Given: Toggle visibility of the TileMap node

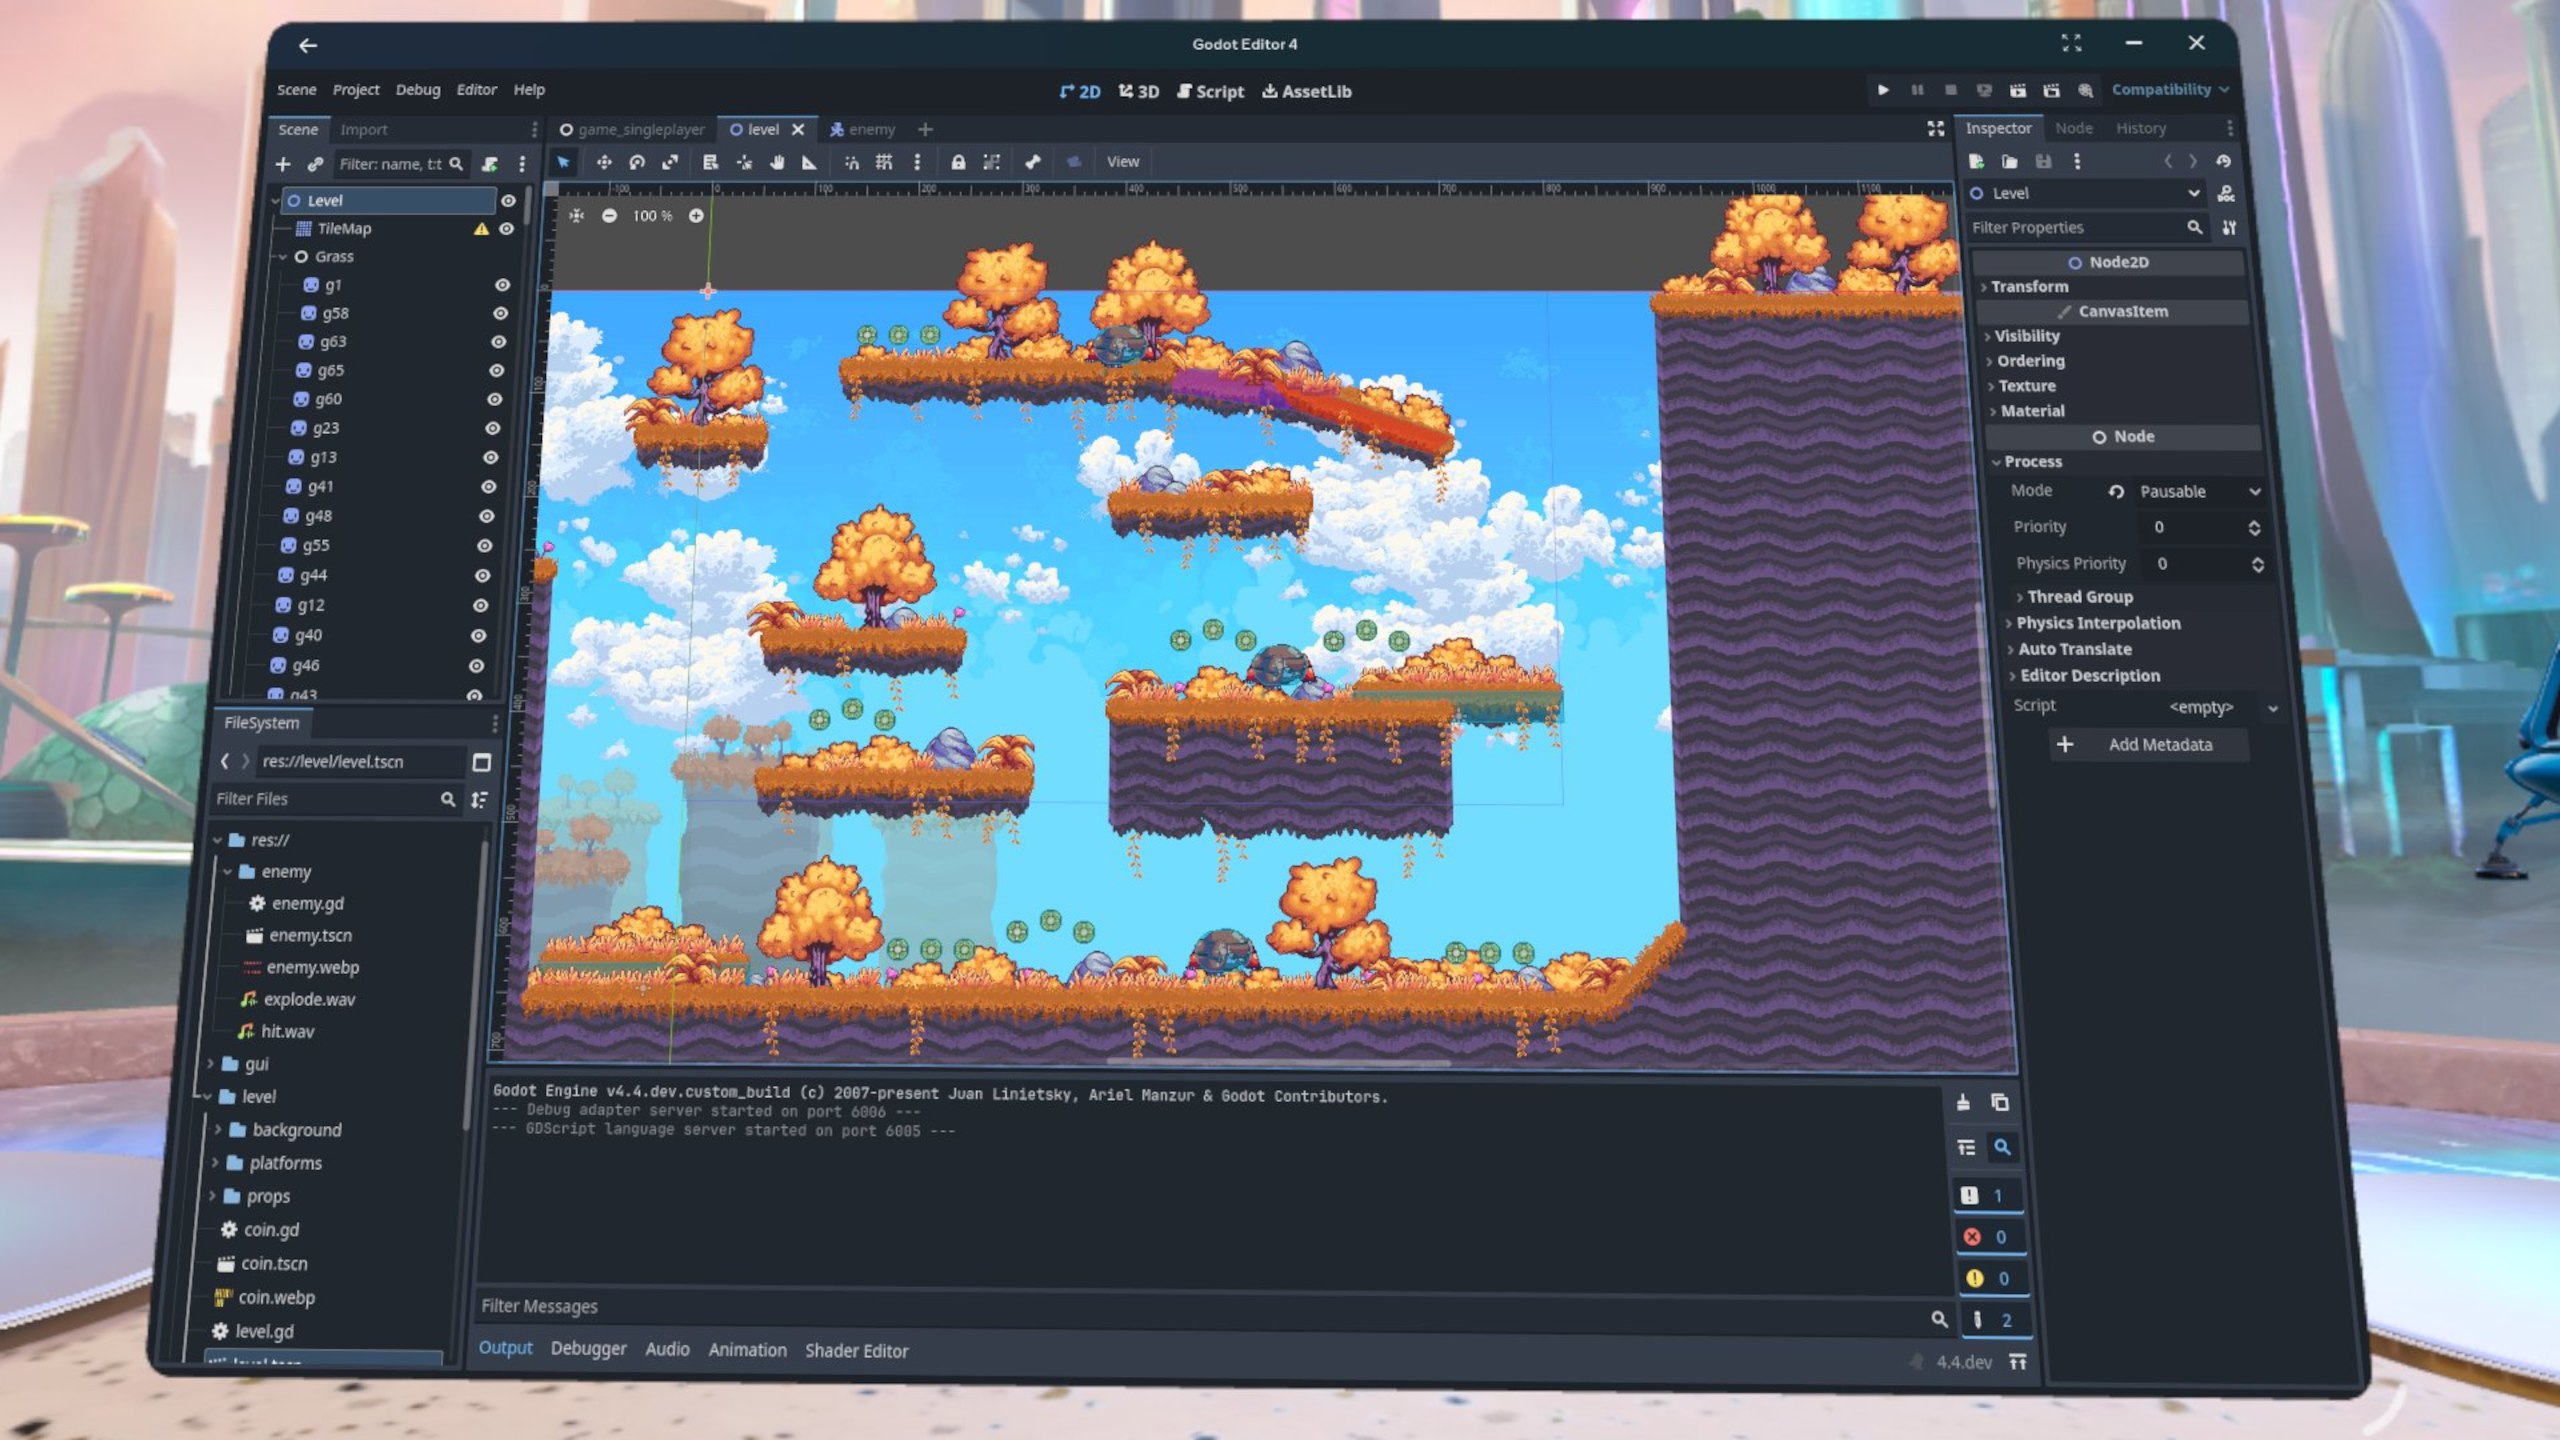Looking at the screenshot, I should pyautogui.click(x=507, y=229).
